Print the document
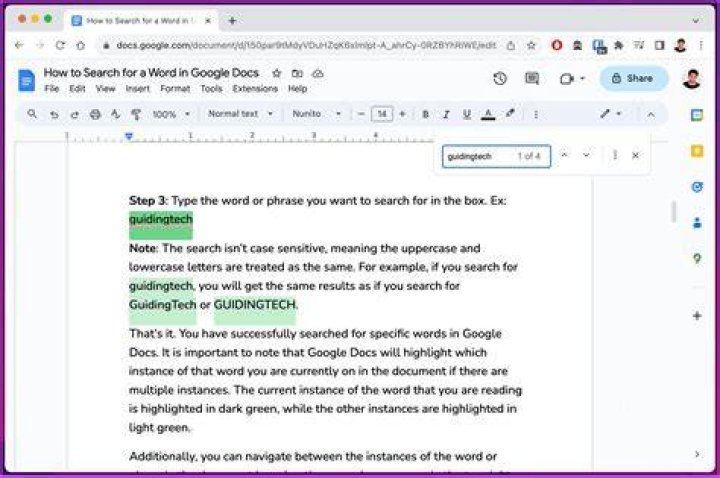Viewport: 720px width, 478px height. [x=95, y=114]
